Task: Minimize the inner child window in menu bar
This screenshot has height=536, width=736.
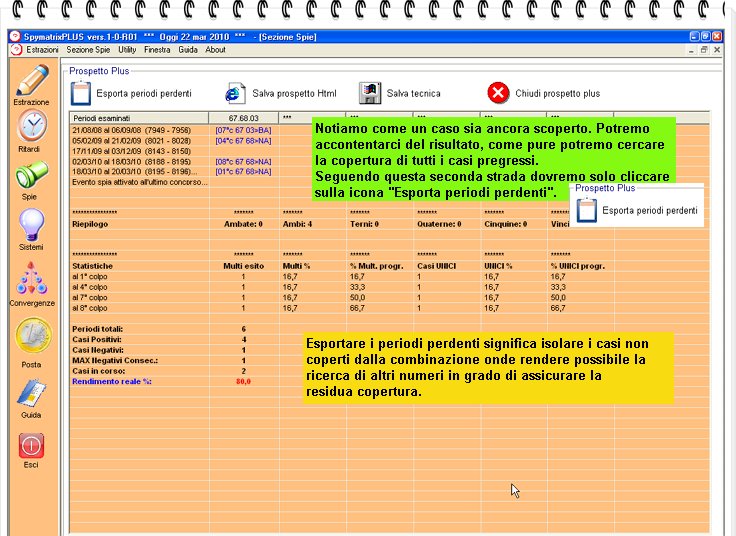Action: 691,50
